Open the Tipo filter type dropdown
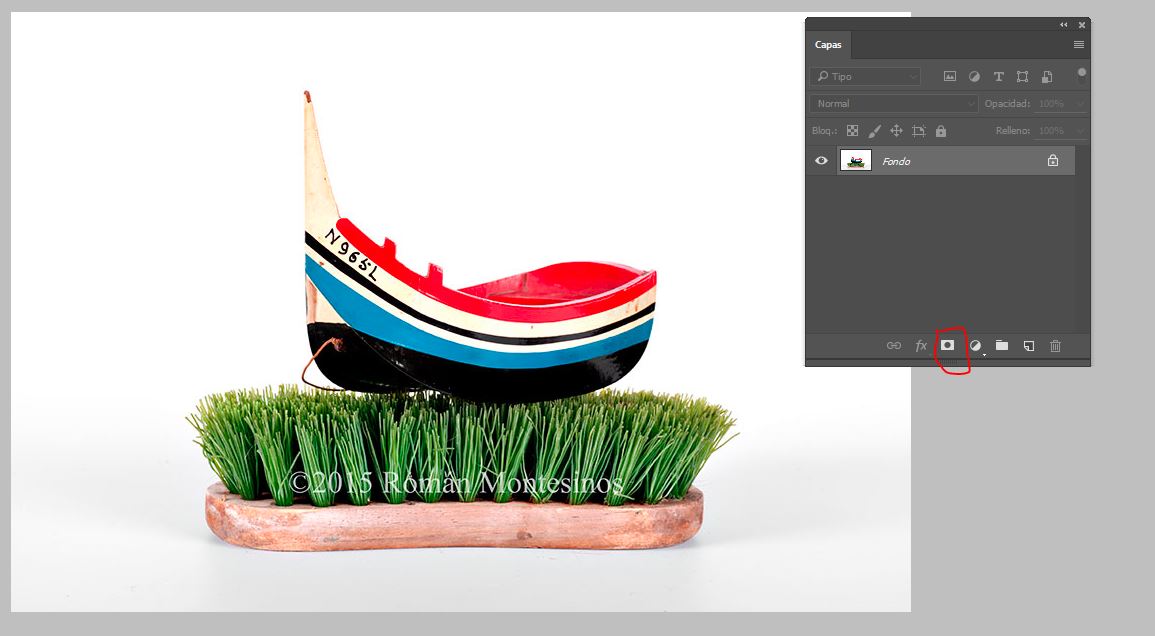Image resolution: width=1155 pixels, height=636 pixels. point(866,76)
